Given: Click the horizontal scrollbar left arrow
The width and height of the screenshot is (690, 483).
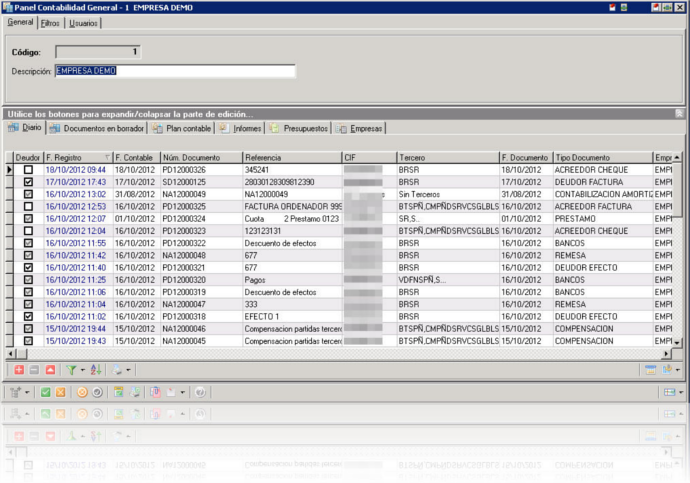Looking at the screenshot, I should tap(11, 353).
